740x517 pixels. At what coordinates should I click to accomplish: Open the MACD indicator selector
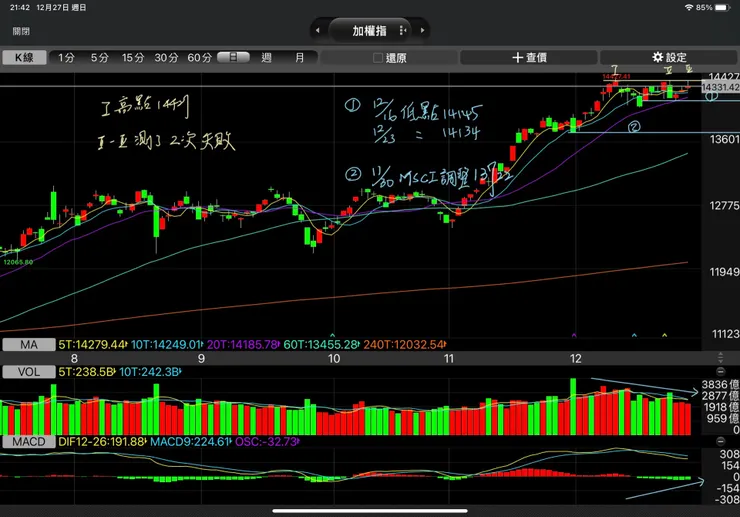pos(29,442)
